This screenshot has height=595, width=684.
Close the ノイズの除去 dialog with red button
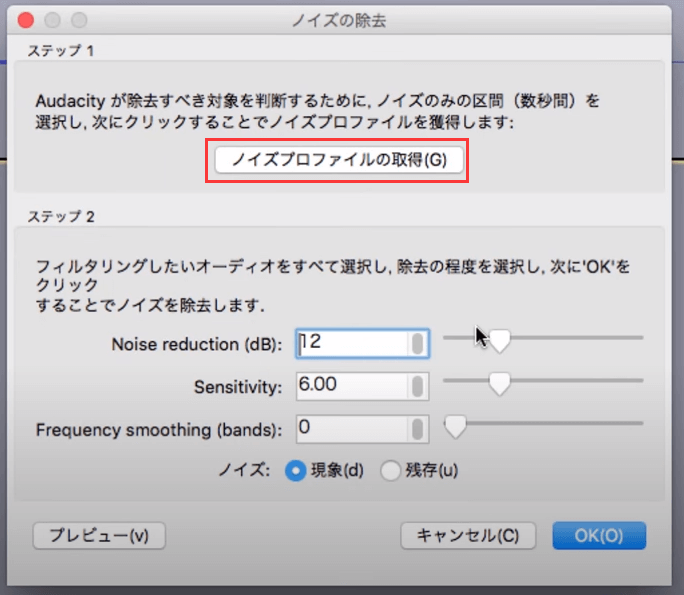click(x=26, y=20)
